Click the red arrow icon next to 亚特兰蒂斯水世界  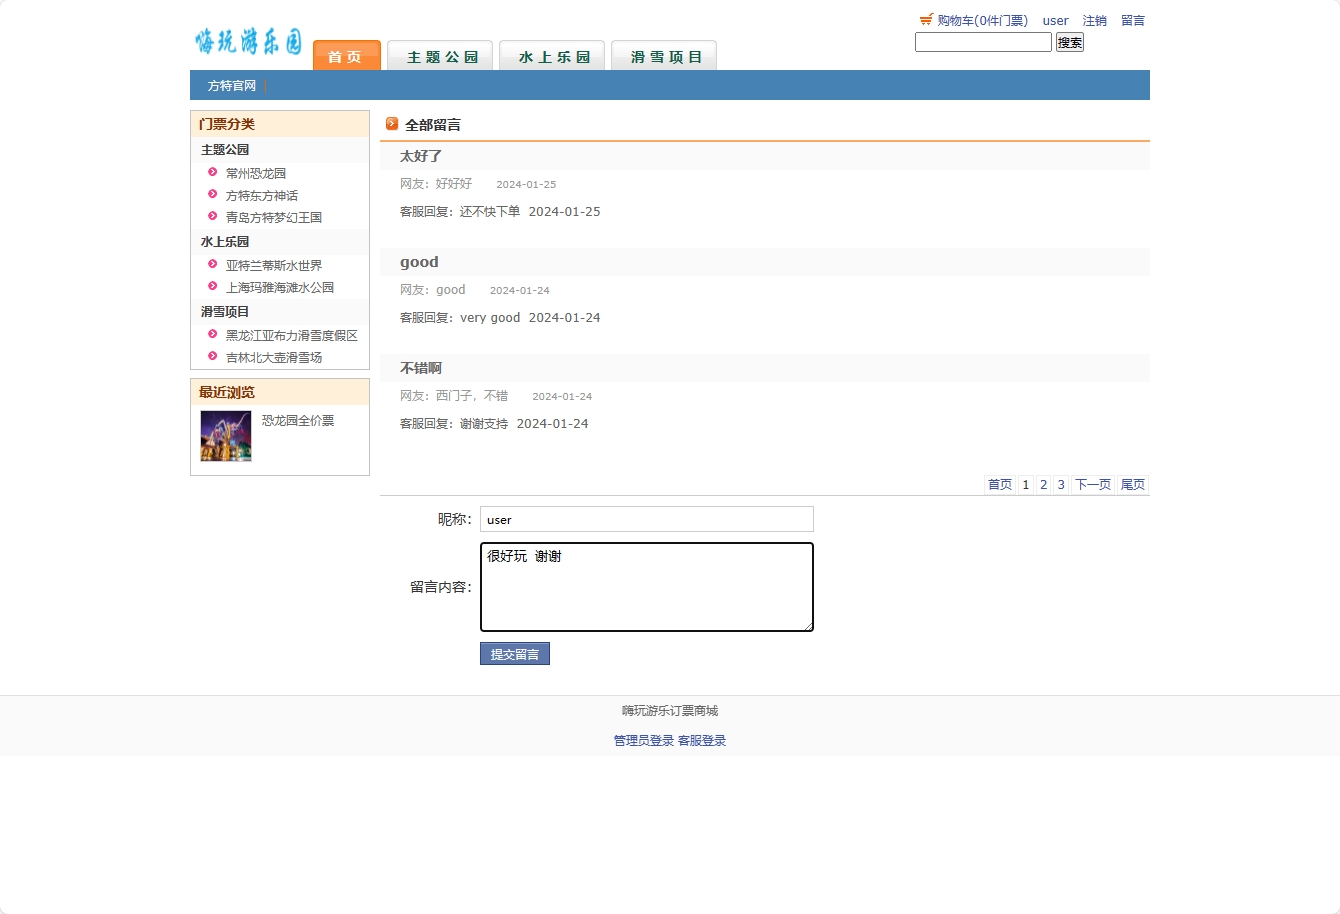click(x=211, y=265)
